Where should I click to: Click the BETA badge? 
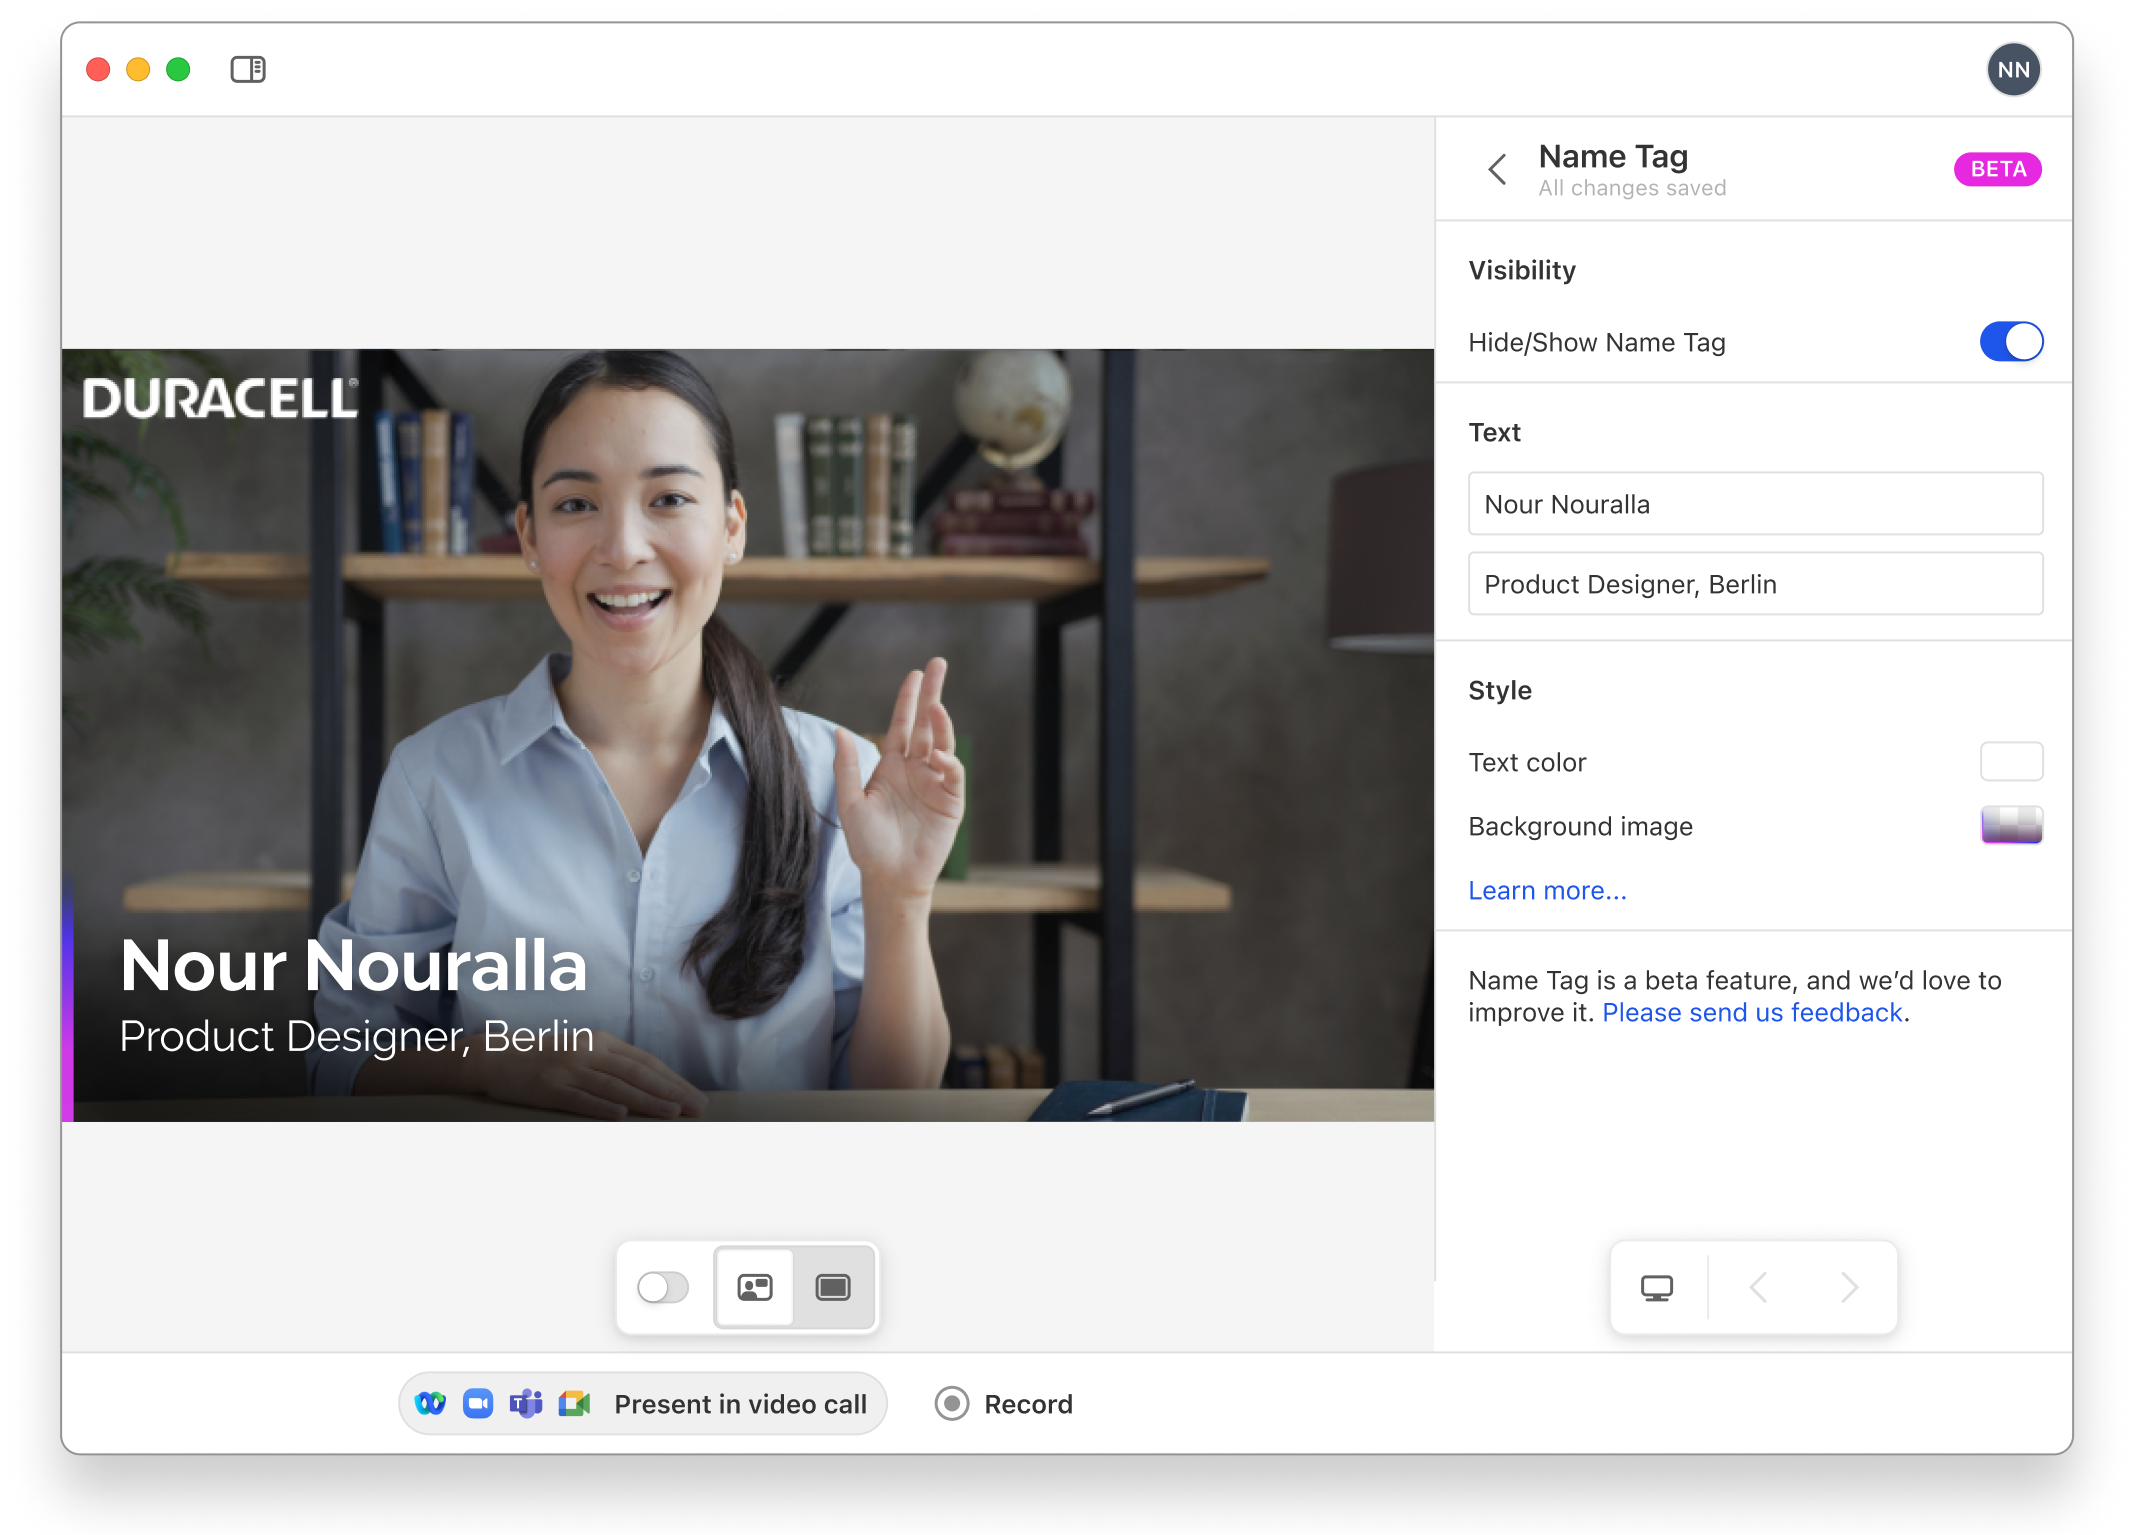tap(1997, 169)
